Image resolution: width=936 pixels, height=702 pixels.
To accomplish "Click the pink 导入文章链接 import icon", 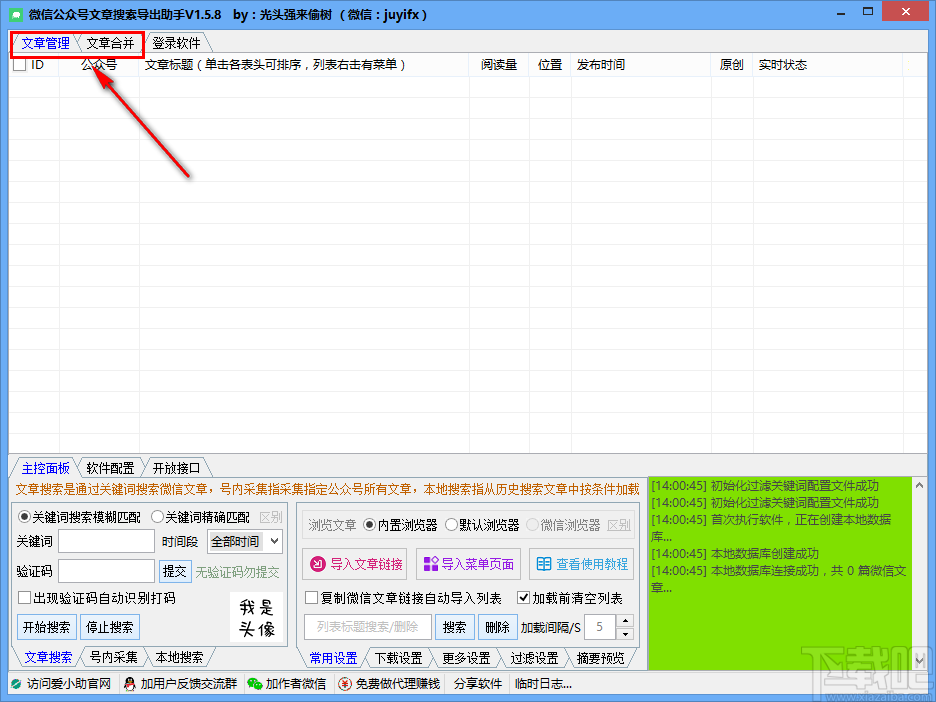I will 318,564.
